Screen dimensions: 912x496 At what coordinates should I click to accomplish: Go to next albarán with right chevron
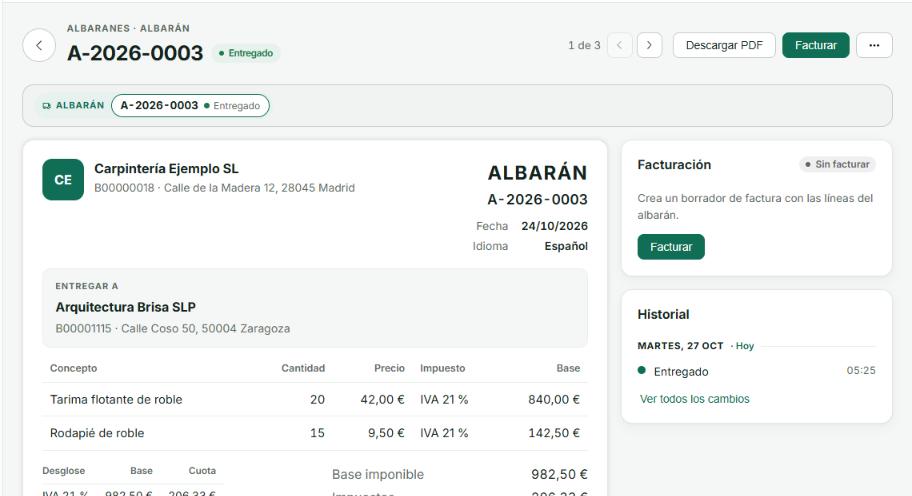[649, 45]
